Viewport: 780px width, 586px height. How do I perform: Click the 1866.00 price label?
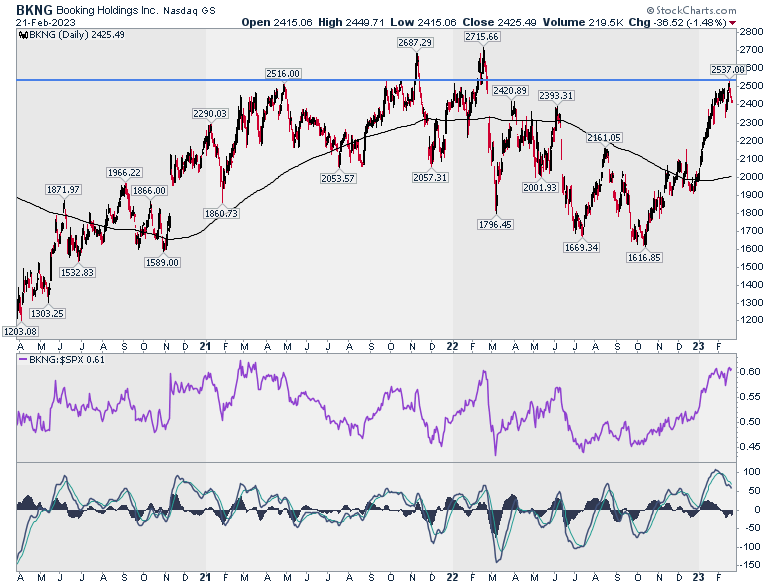pos(149,191)
